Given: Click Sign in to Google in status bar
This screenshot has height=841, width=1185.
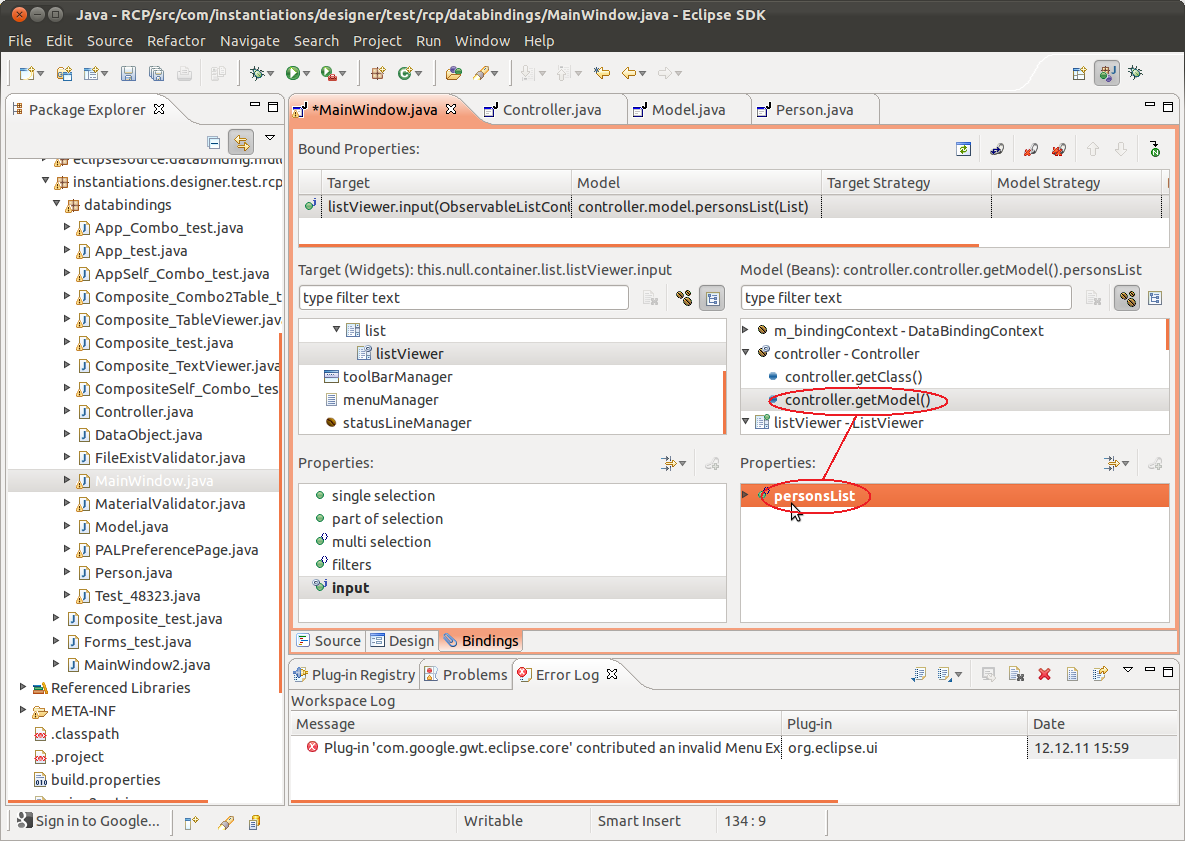Looking at the screenshot, I should pos(88,821).
